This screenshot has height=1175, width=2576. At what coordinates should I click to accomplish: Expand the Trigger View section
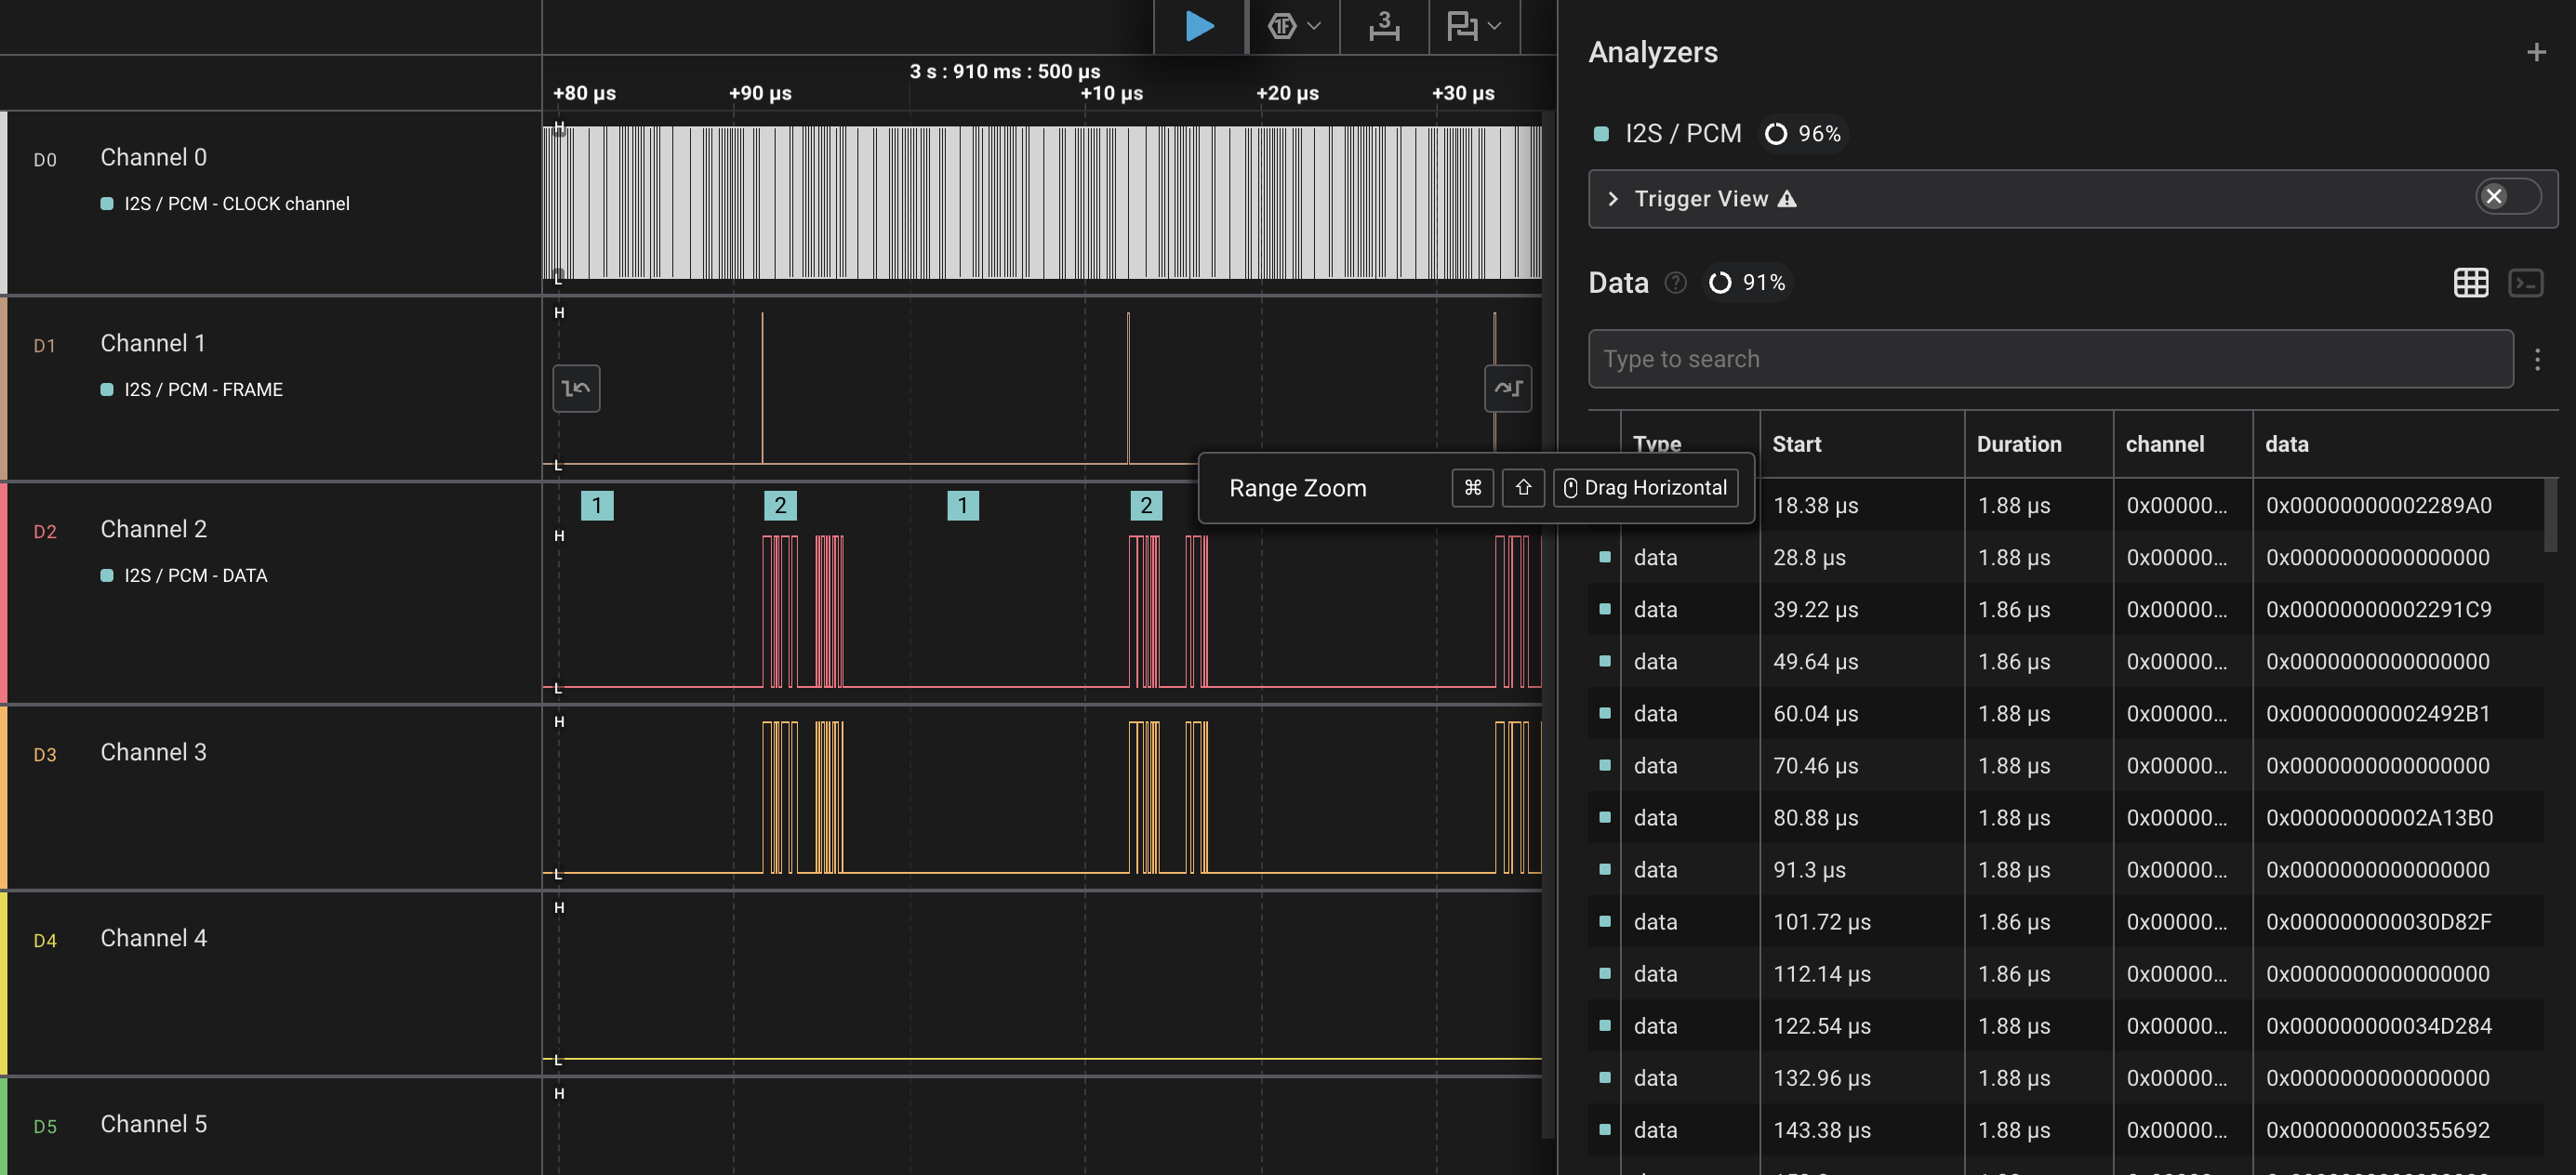[1613, 199]
